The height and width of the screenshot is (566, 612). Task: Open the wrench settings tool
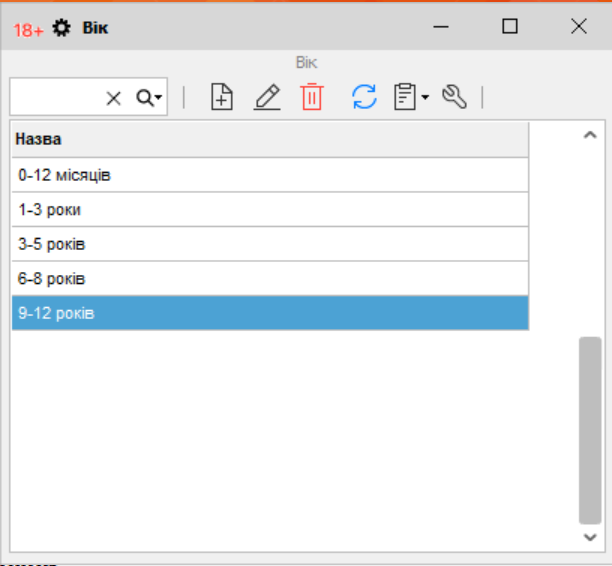(x=454, y=97)
